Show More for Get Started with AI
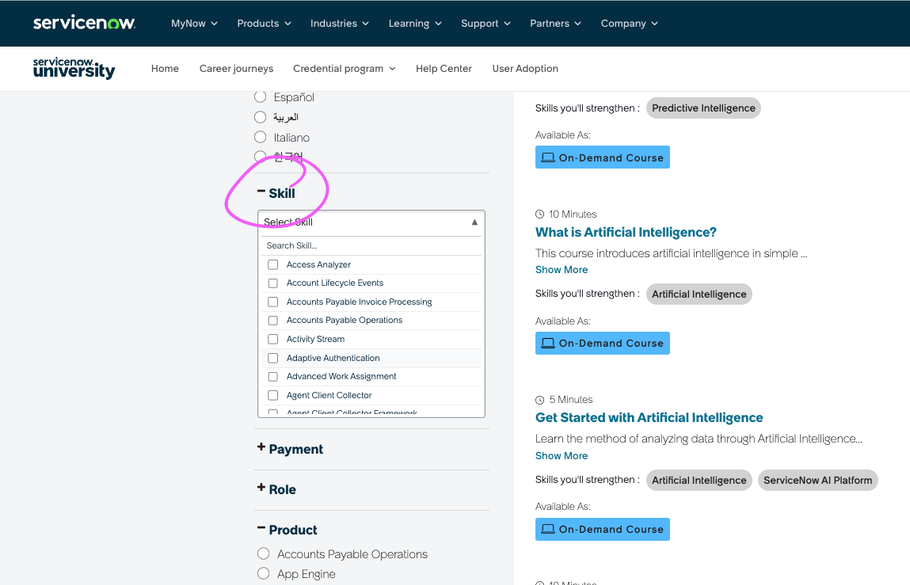Image resolution: width=910 pixels, height=585 pixels. pos(561,456)
